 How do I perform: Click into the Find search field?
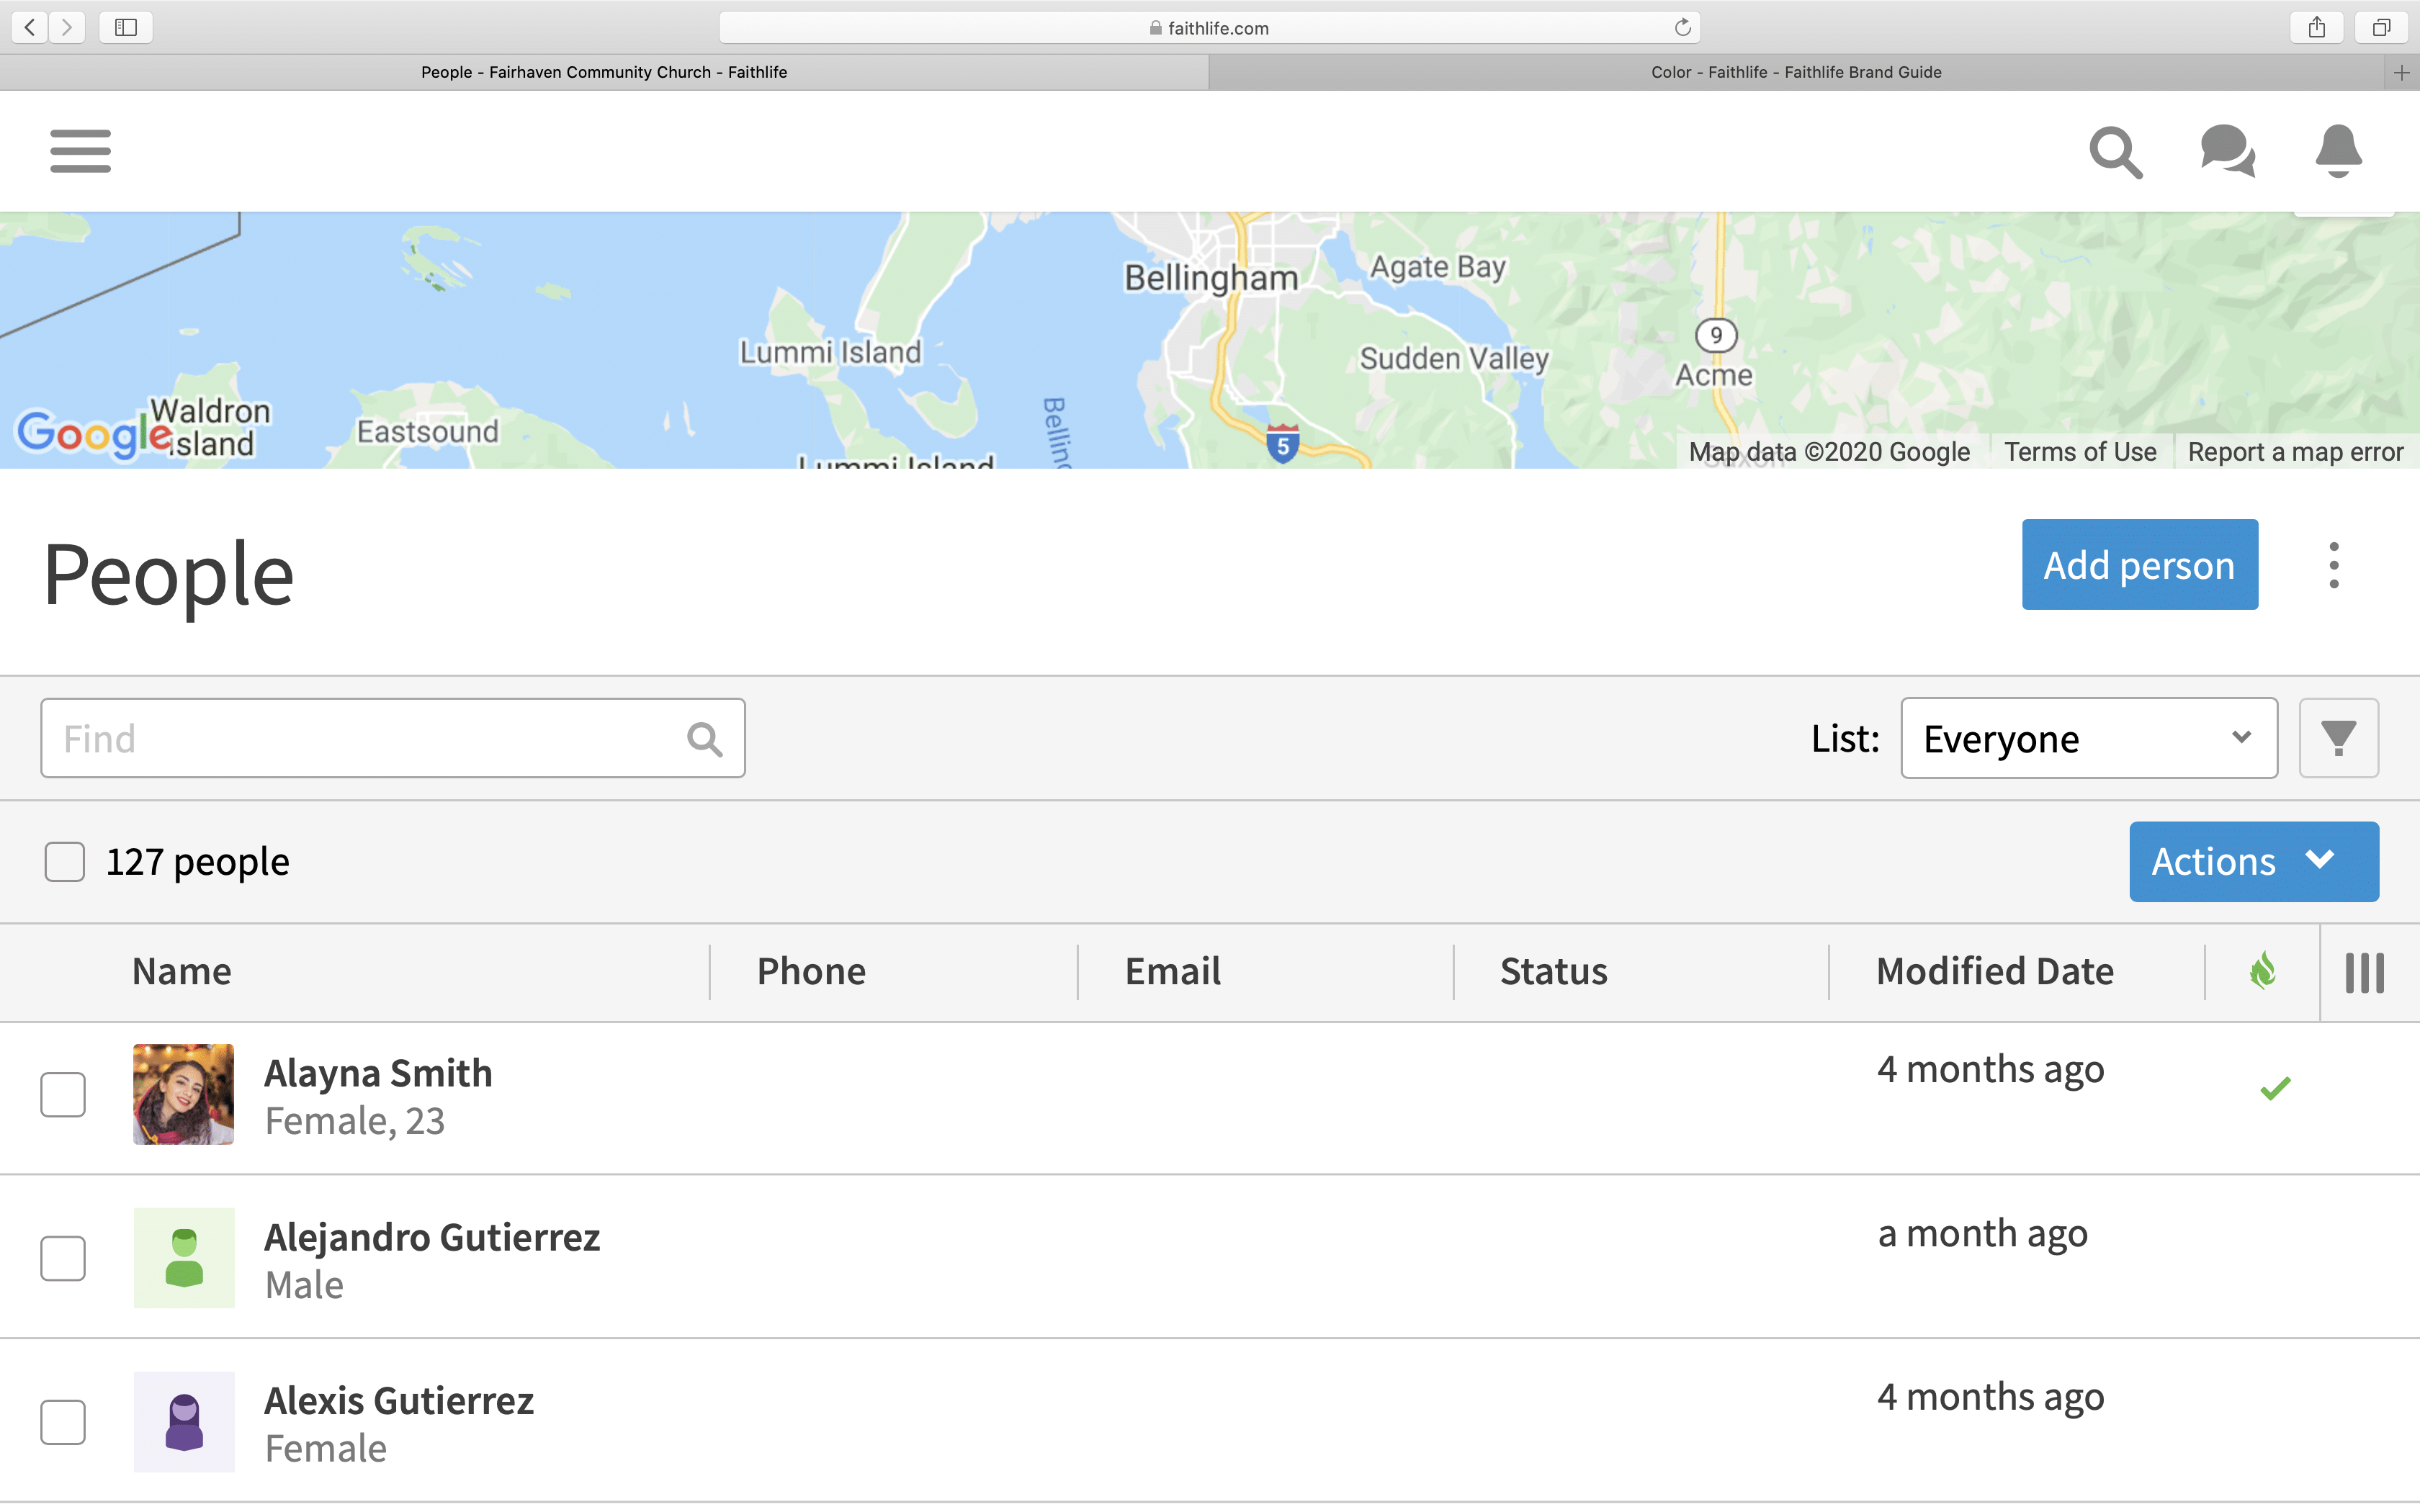(x=392, y=738)
